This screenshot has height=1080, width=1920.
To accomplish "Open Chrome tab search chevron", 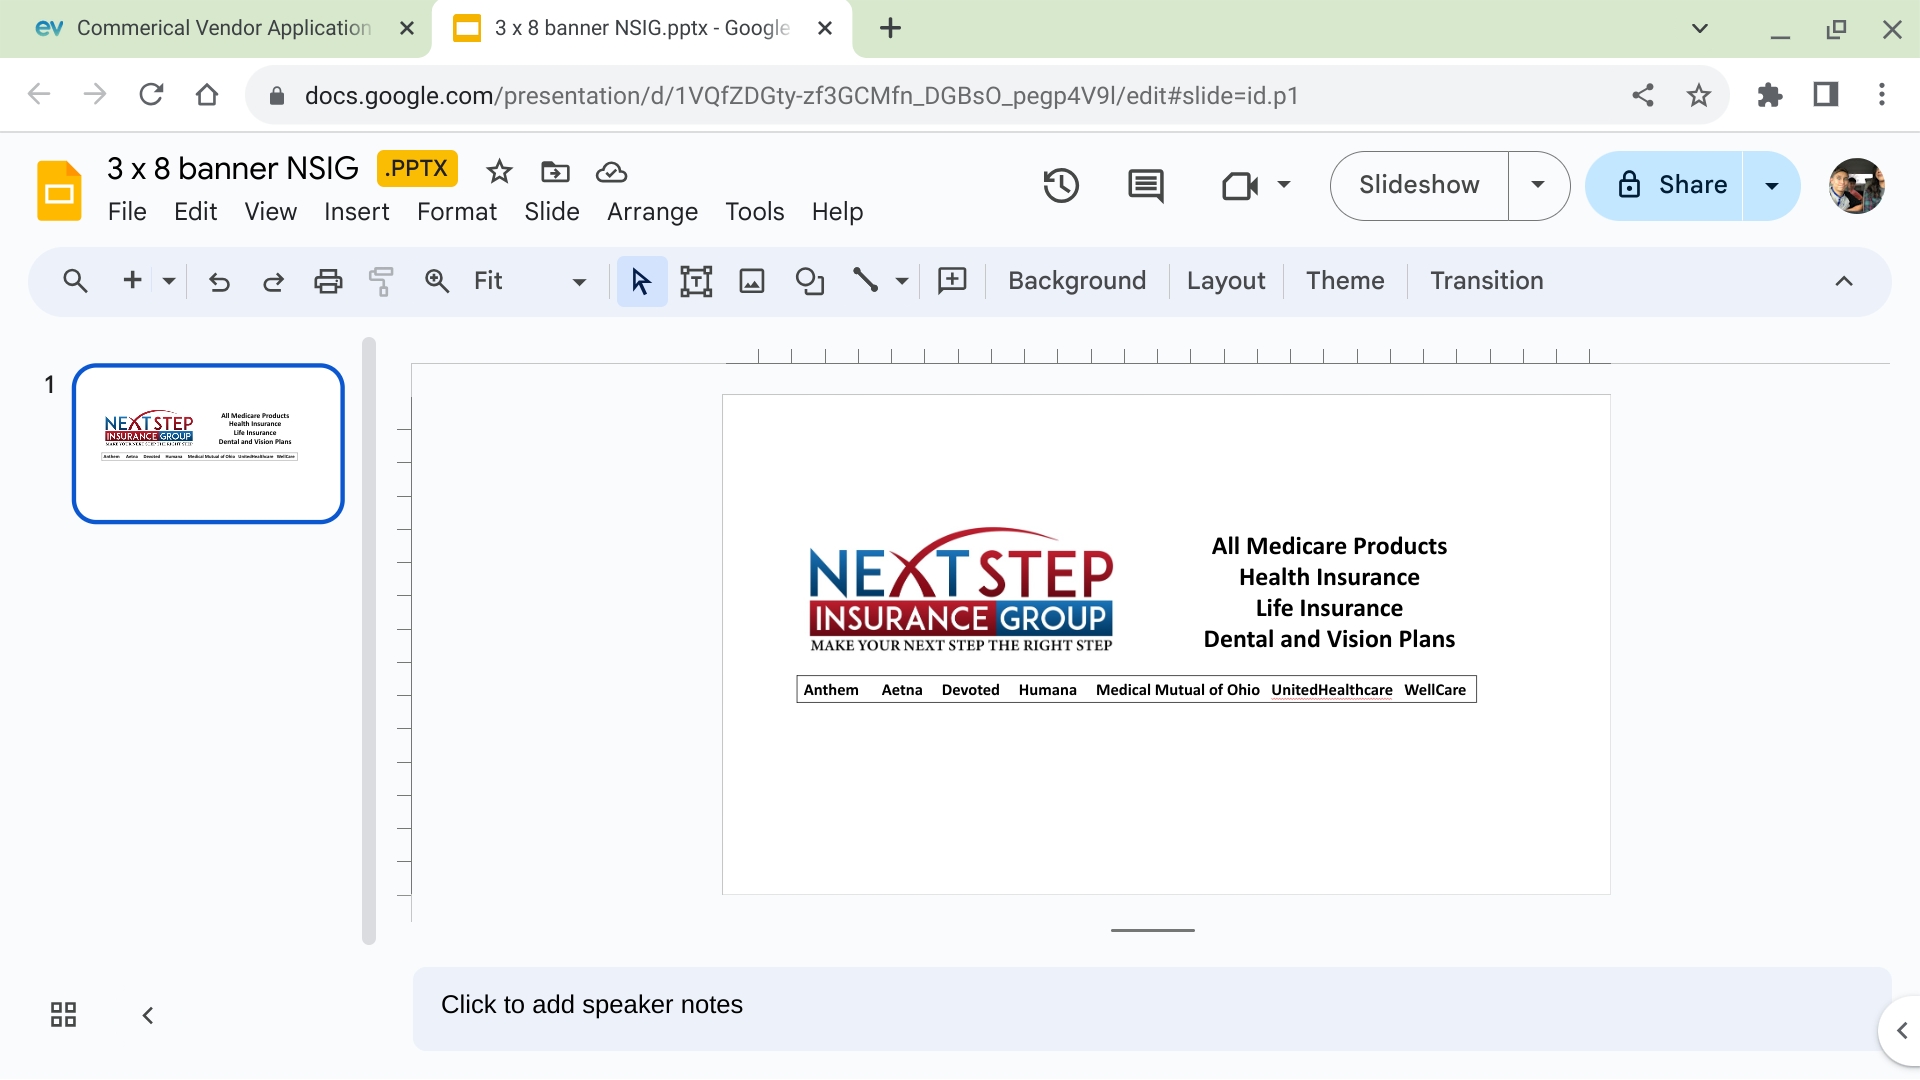I will [1699, 28].
